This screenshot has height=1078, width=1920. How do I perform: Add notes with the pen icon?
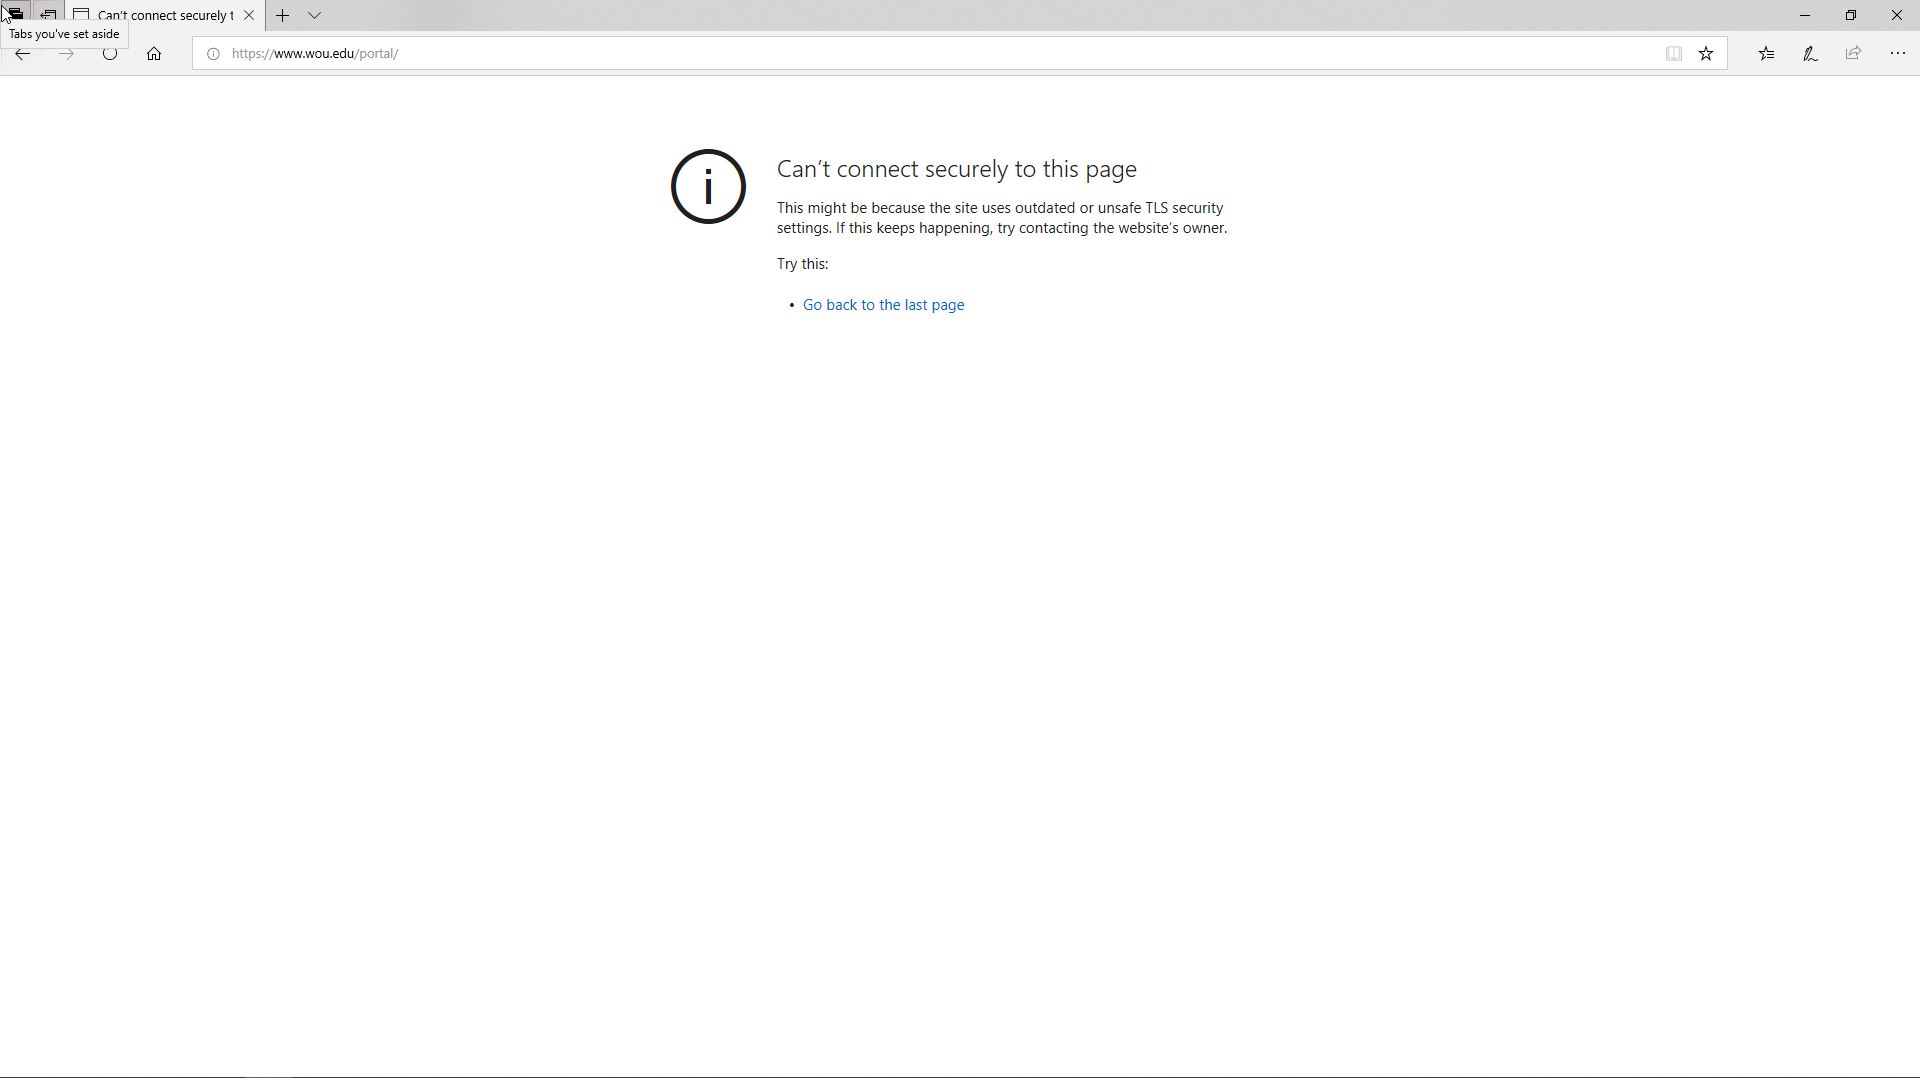[x=1810, y=54]
